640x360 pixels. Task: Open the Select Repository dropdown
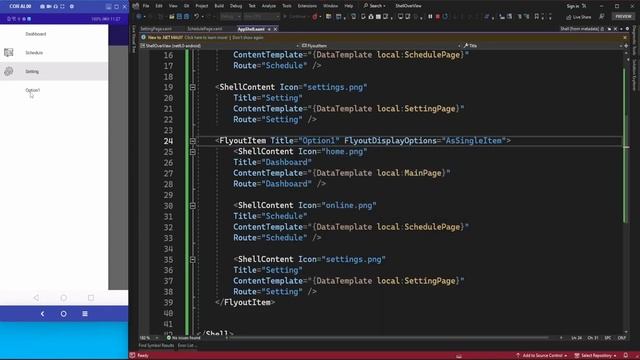point(596,356)
